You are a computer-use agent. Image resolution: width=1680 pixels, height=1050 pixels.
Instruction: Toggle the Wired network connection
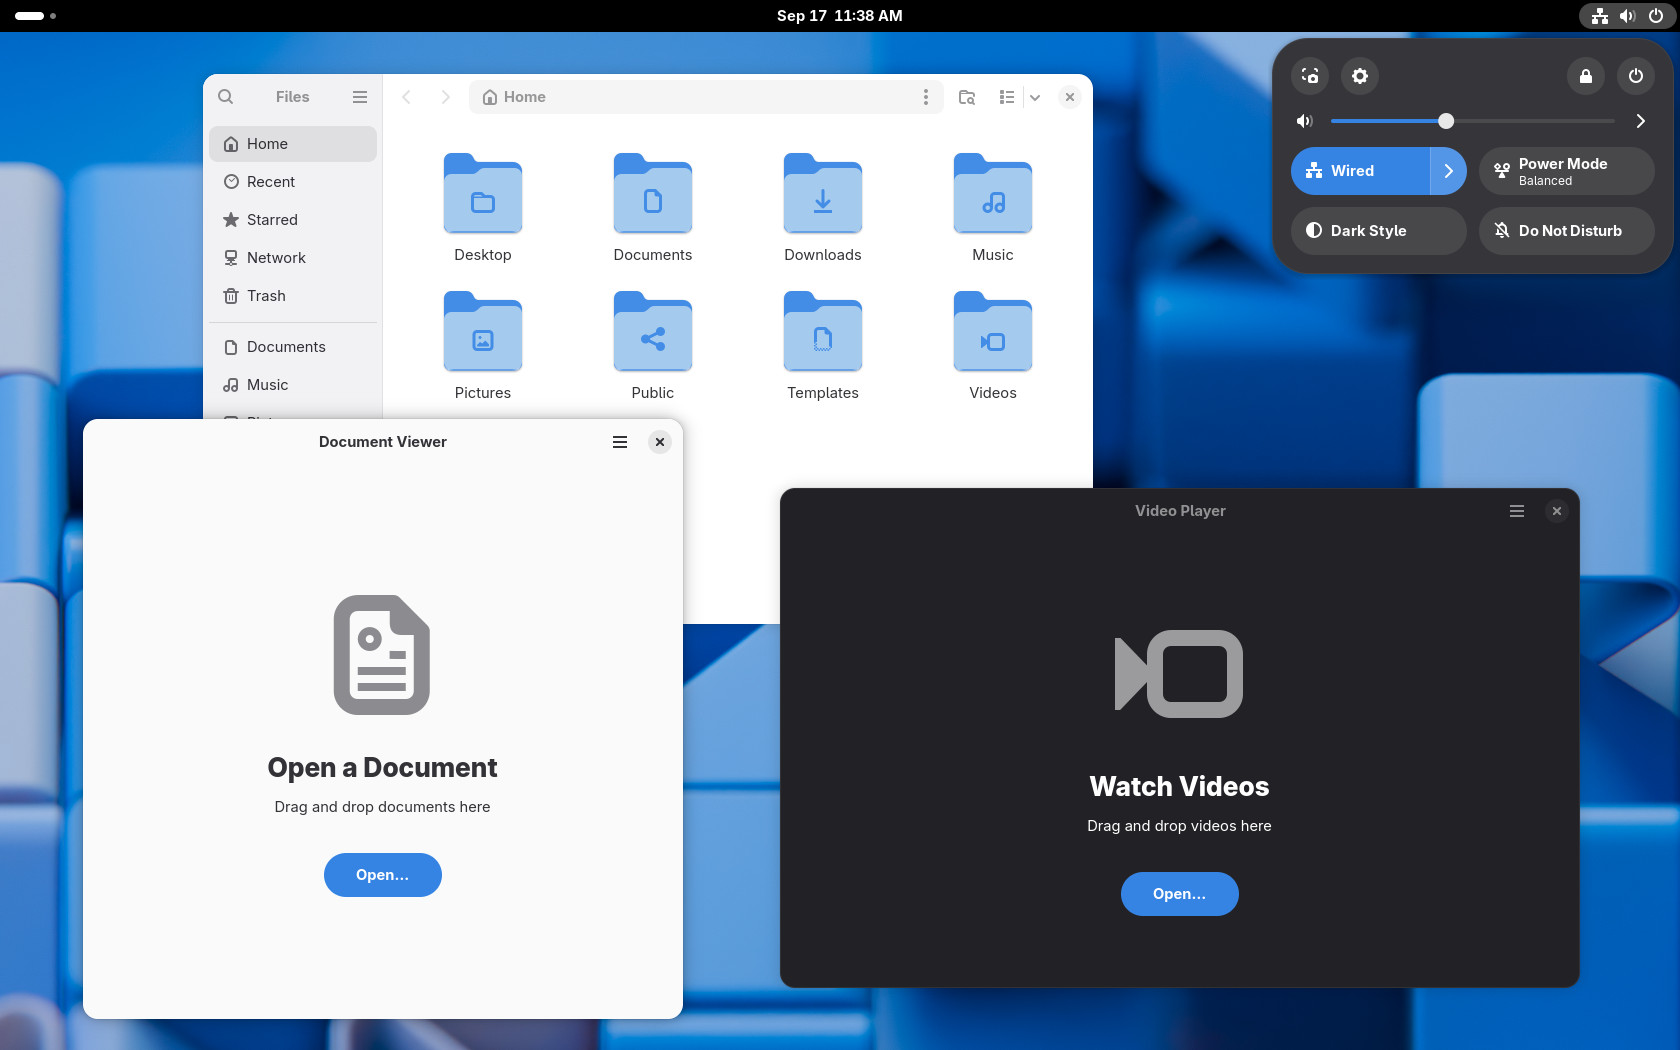click(x=1360, y=171)
